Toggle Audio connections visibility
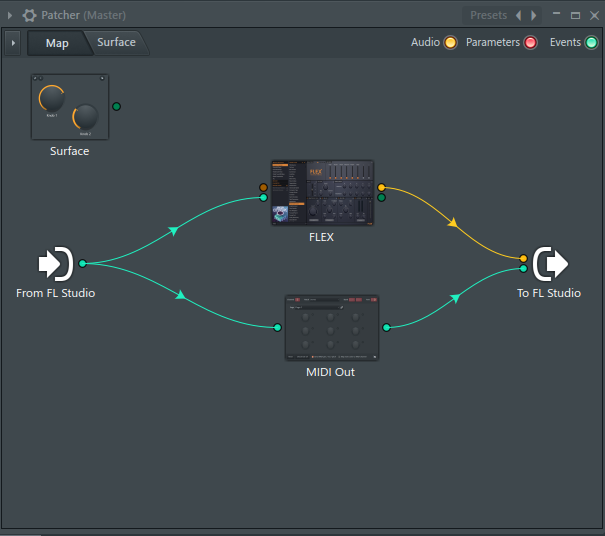 pos(450,42)
